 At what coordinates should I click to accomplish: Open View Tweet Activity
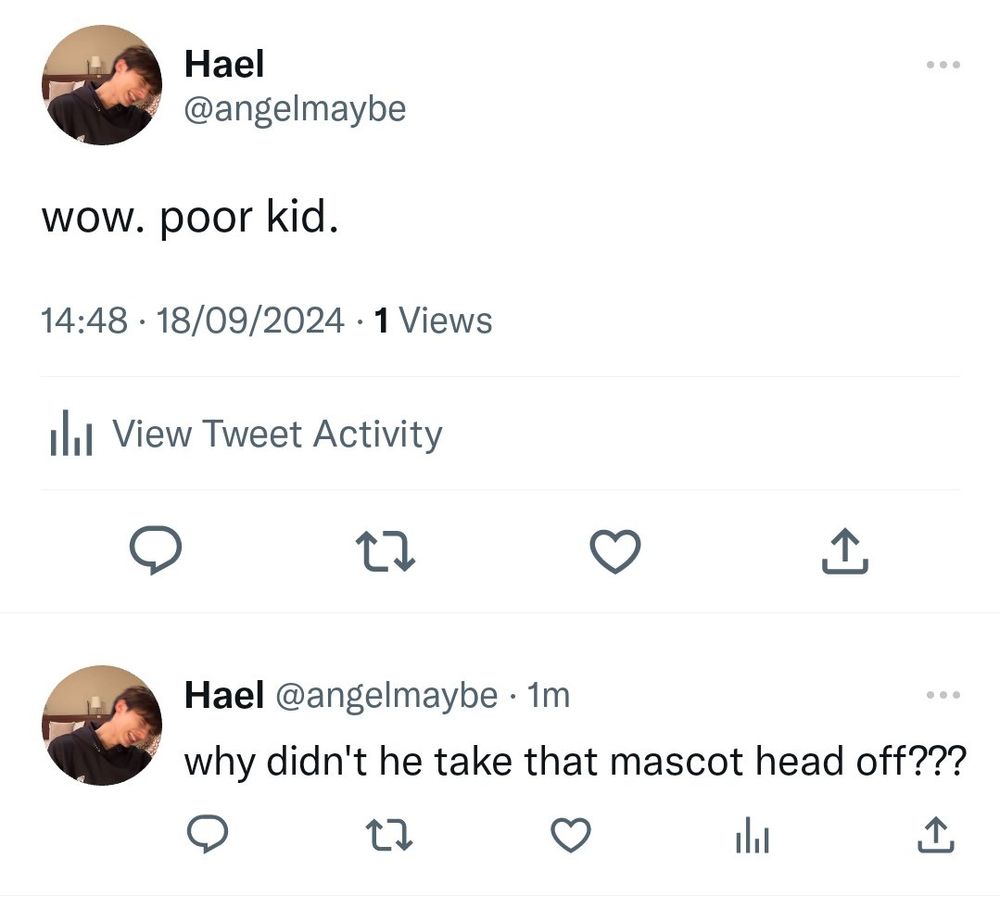click(x=277, y=433)
